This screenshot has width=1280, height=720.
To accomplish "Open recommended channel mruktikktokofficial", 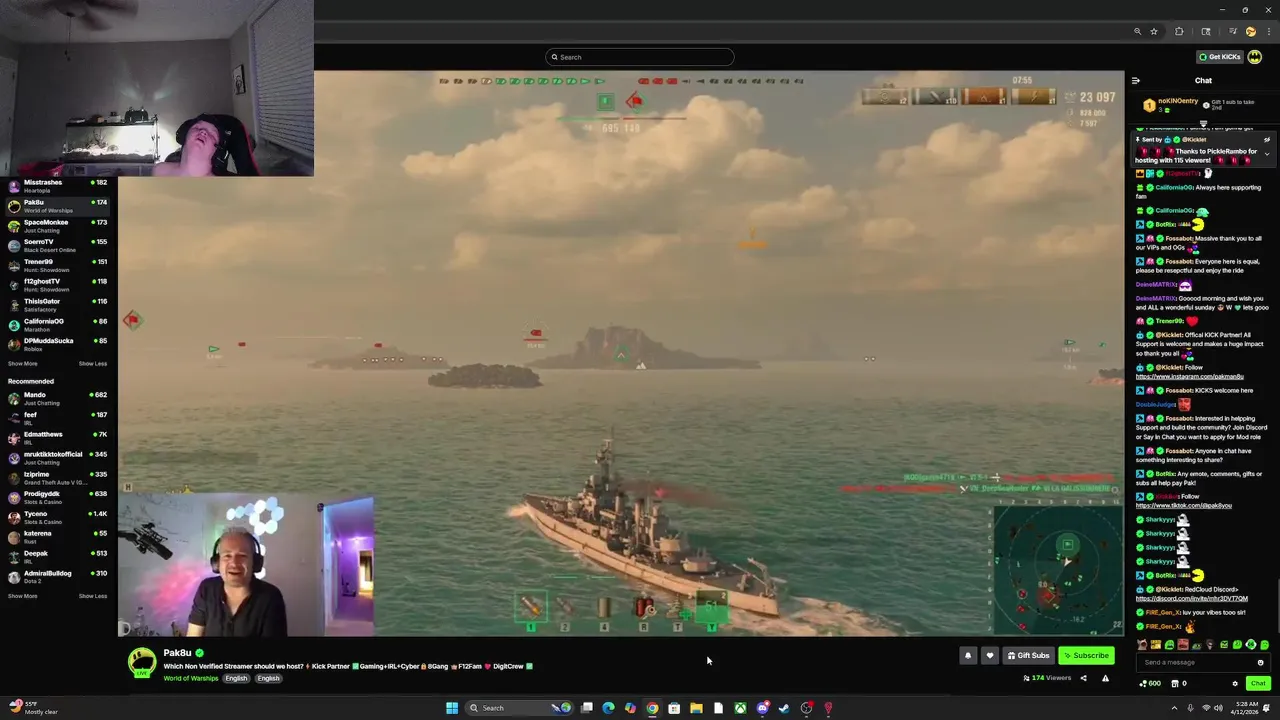I will pyautogui.click(x=58, y=458).
